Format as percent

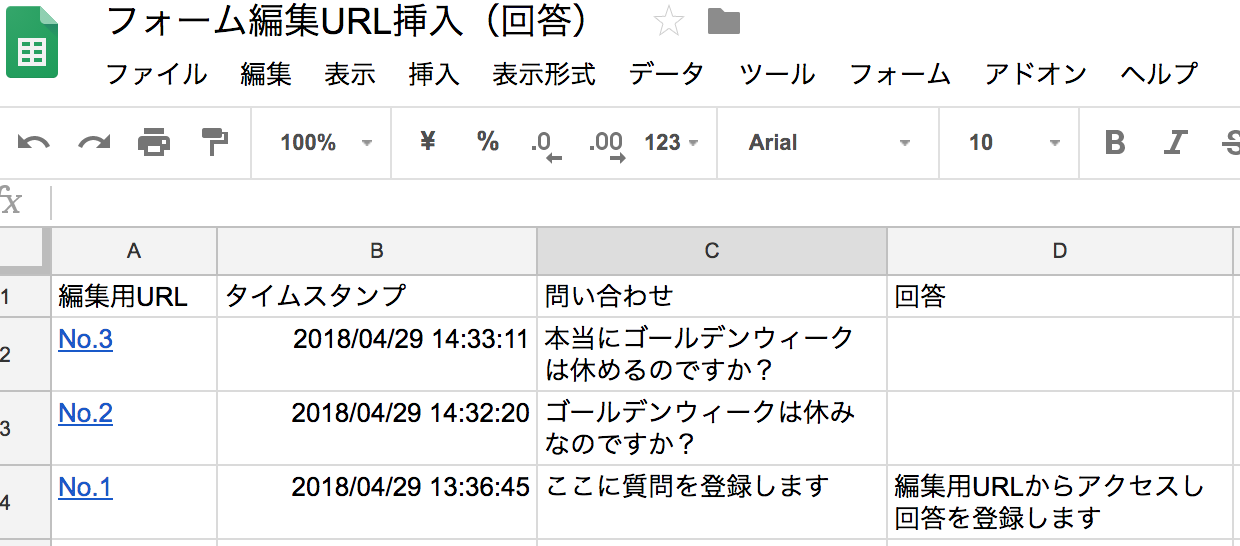(488, 142)
